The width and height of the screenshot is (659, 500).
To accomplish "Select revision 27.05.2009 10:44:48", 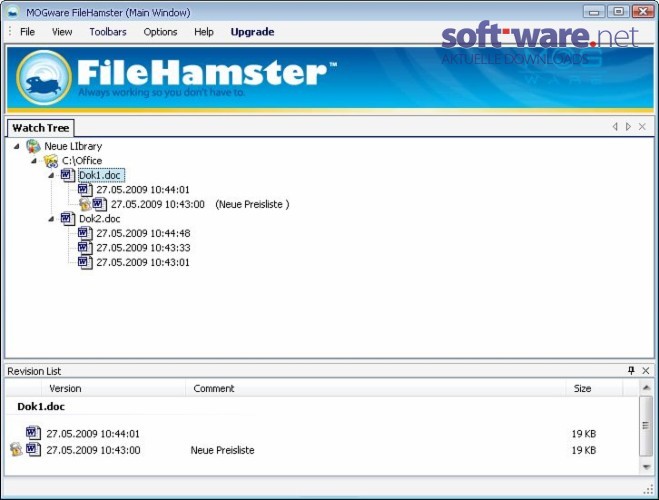I will 143,233.
